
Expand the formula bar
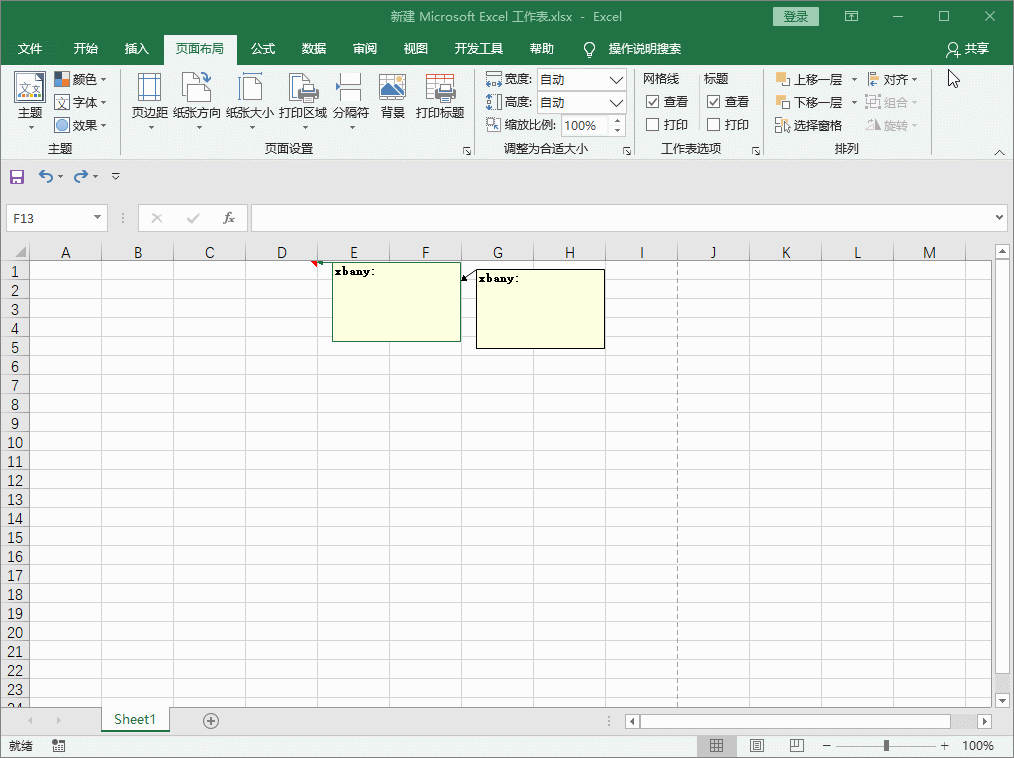click(1000, 218)
